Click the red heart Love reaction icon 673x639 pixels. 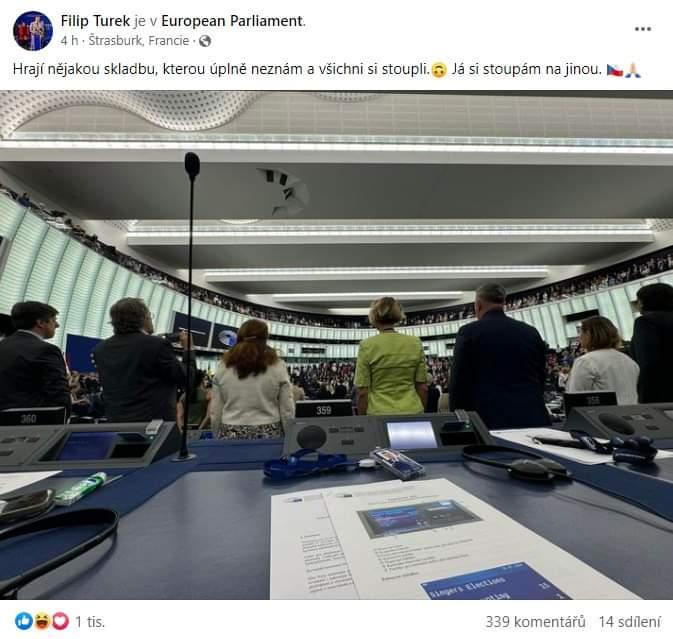tap(61, 621)
